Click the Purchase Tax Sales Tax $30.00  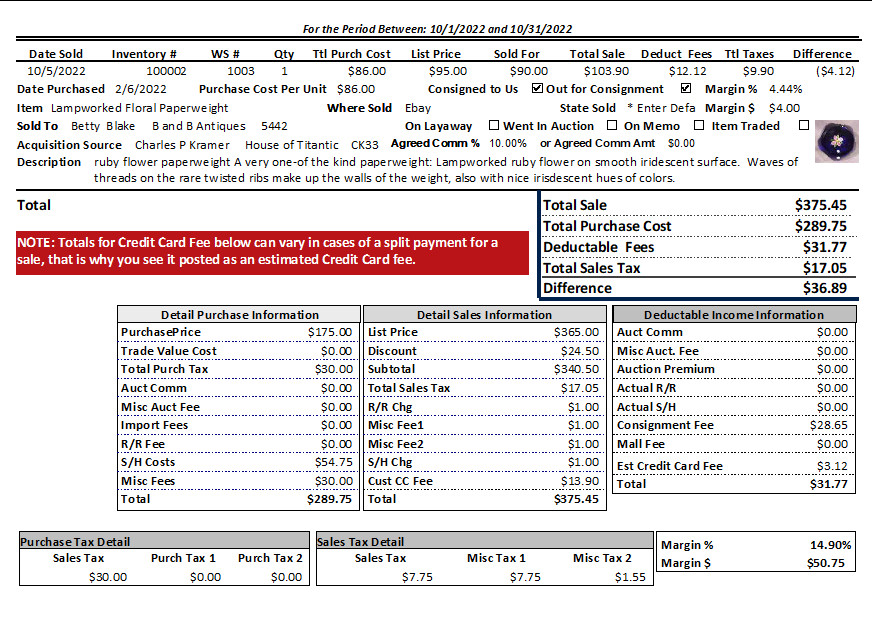point(108,577)
